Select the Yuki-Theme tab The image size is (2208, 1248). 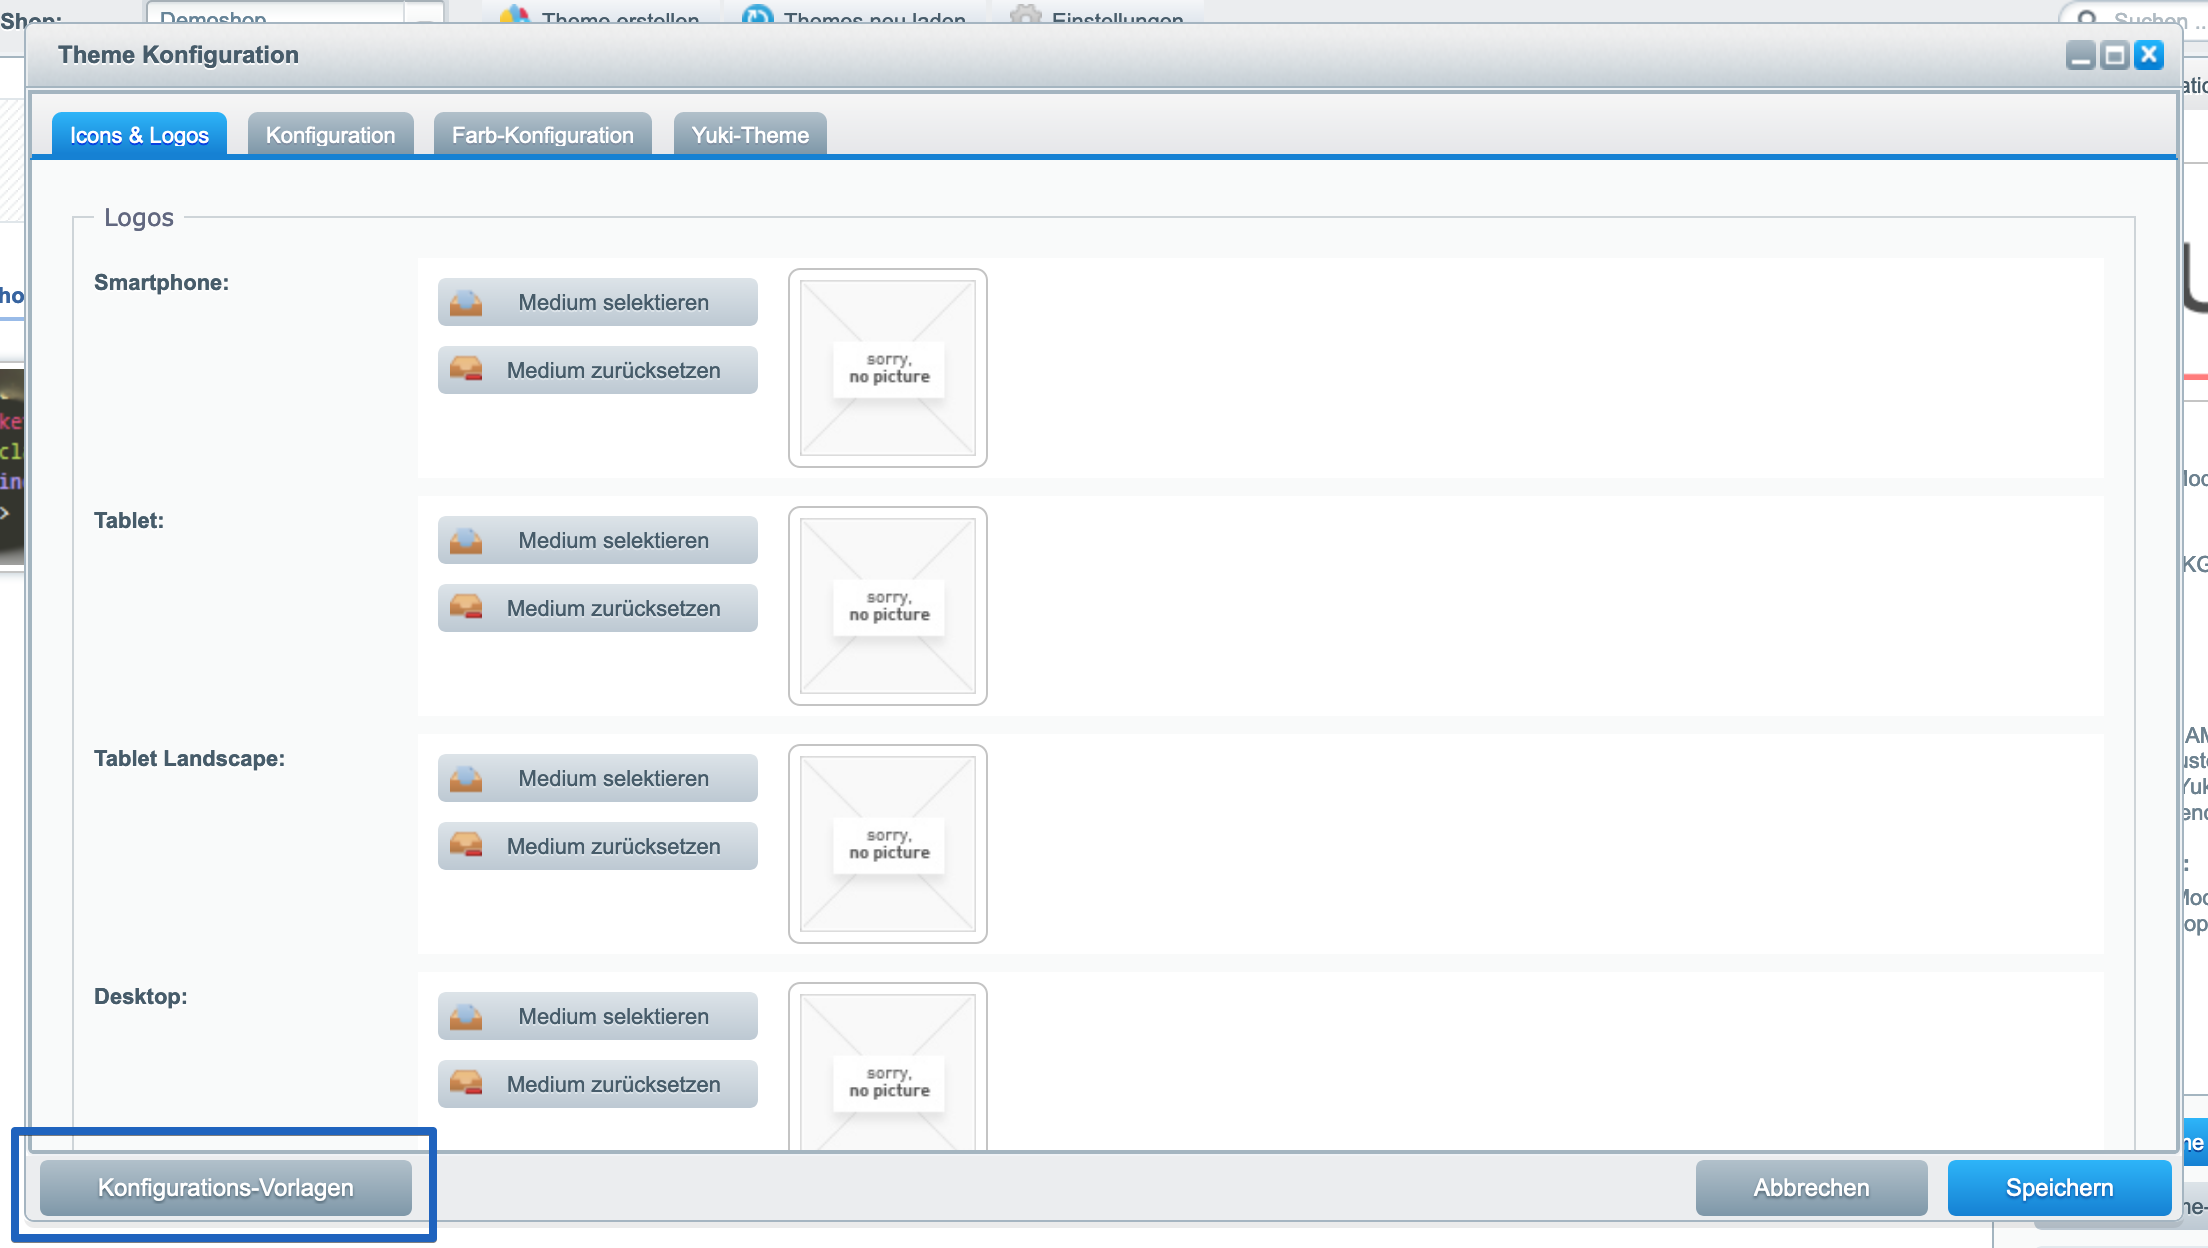tap(750, 135)
